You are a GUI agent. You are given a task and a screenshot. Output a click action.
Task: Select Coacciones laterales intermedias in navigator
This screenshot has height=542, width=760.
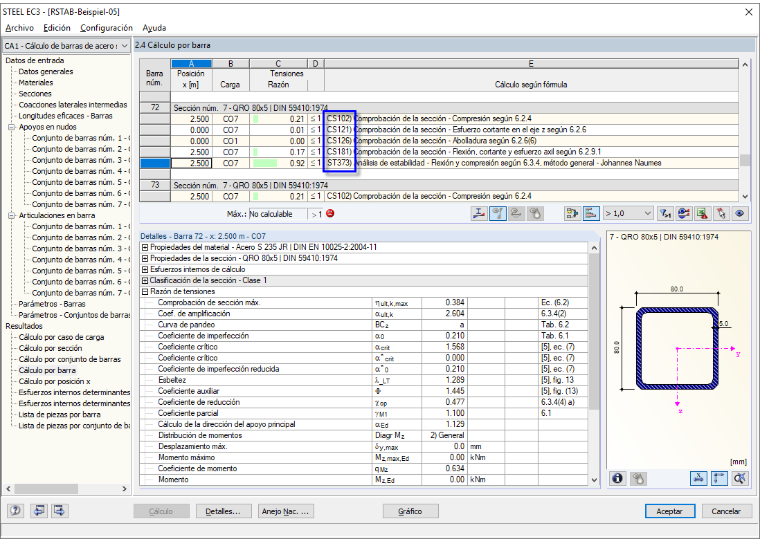click(x=73, y=105)
